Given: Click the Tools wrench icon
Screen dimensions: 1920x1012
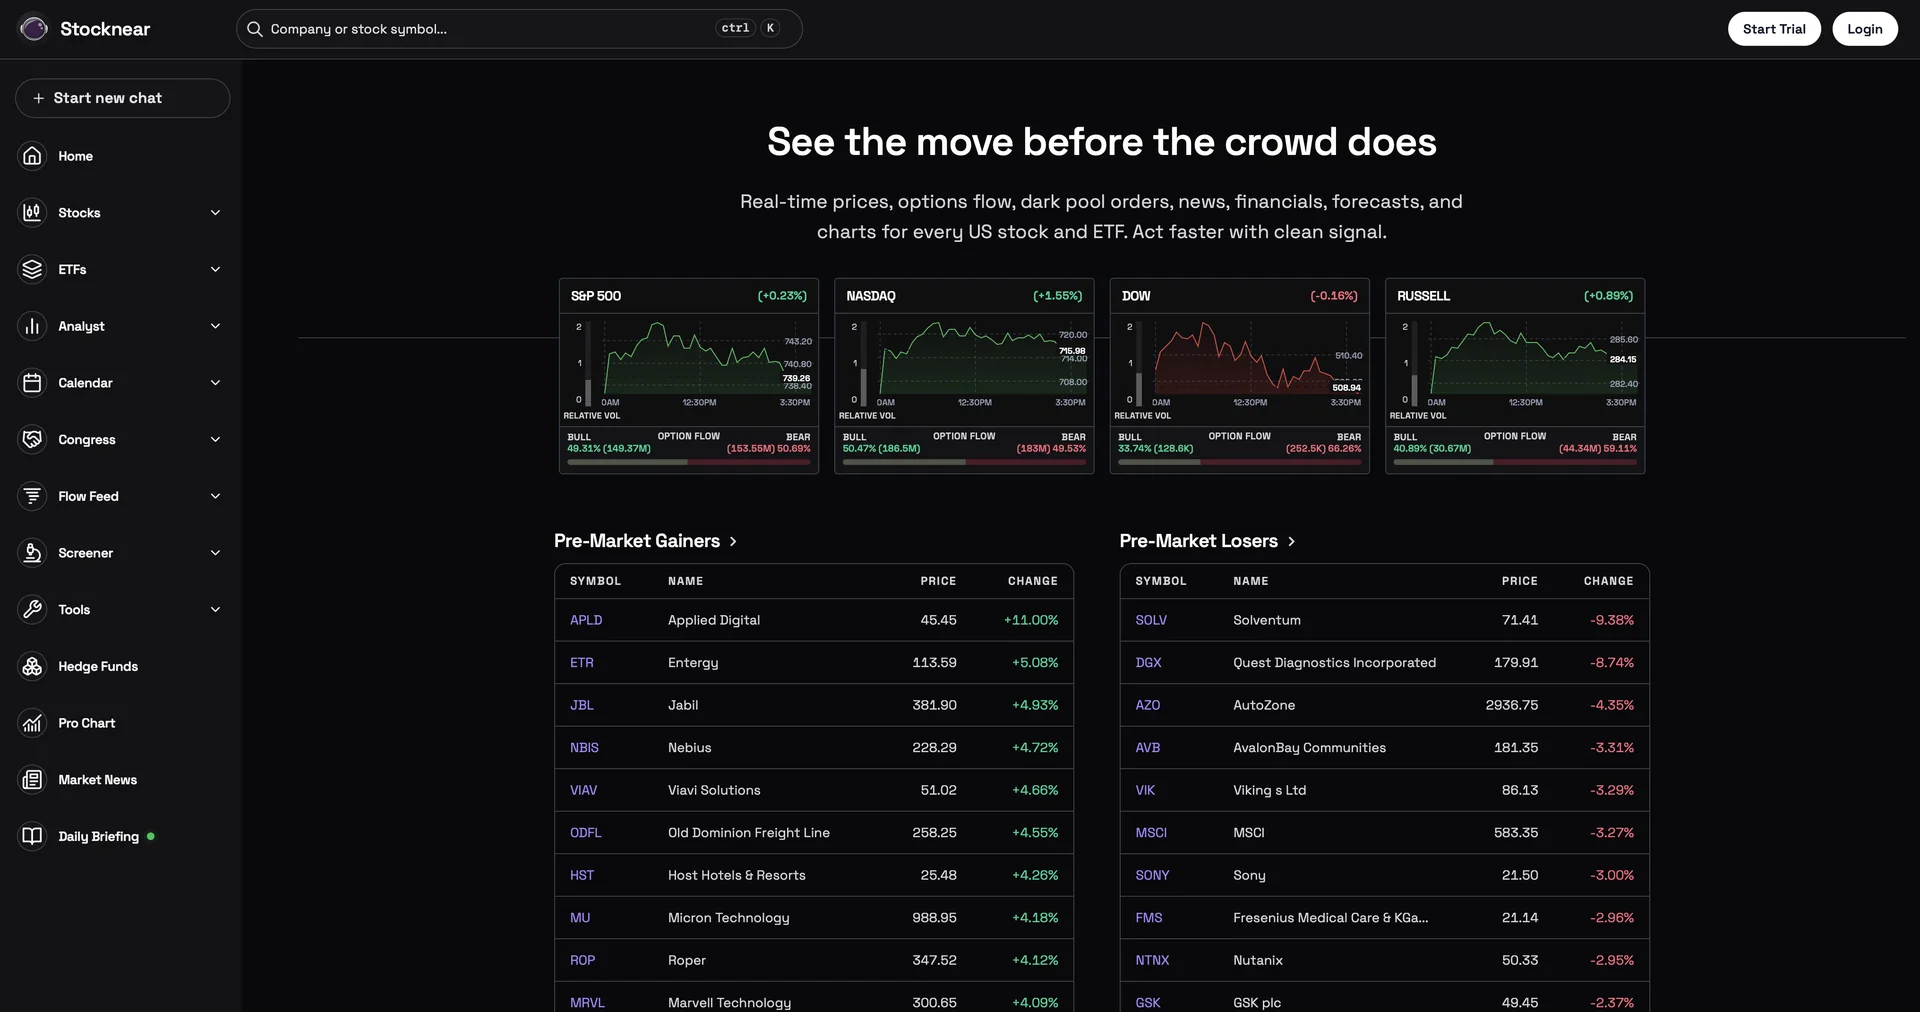Looking at the screenshot, I should [x=33, y=610].
